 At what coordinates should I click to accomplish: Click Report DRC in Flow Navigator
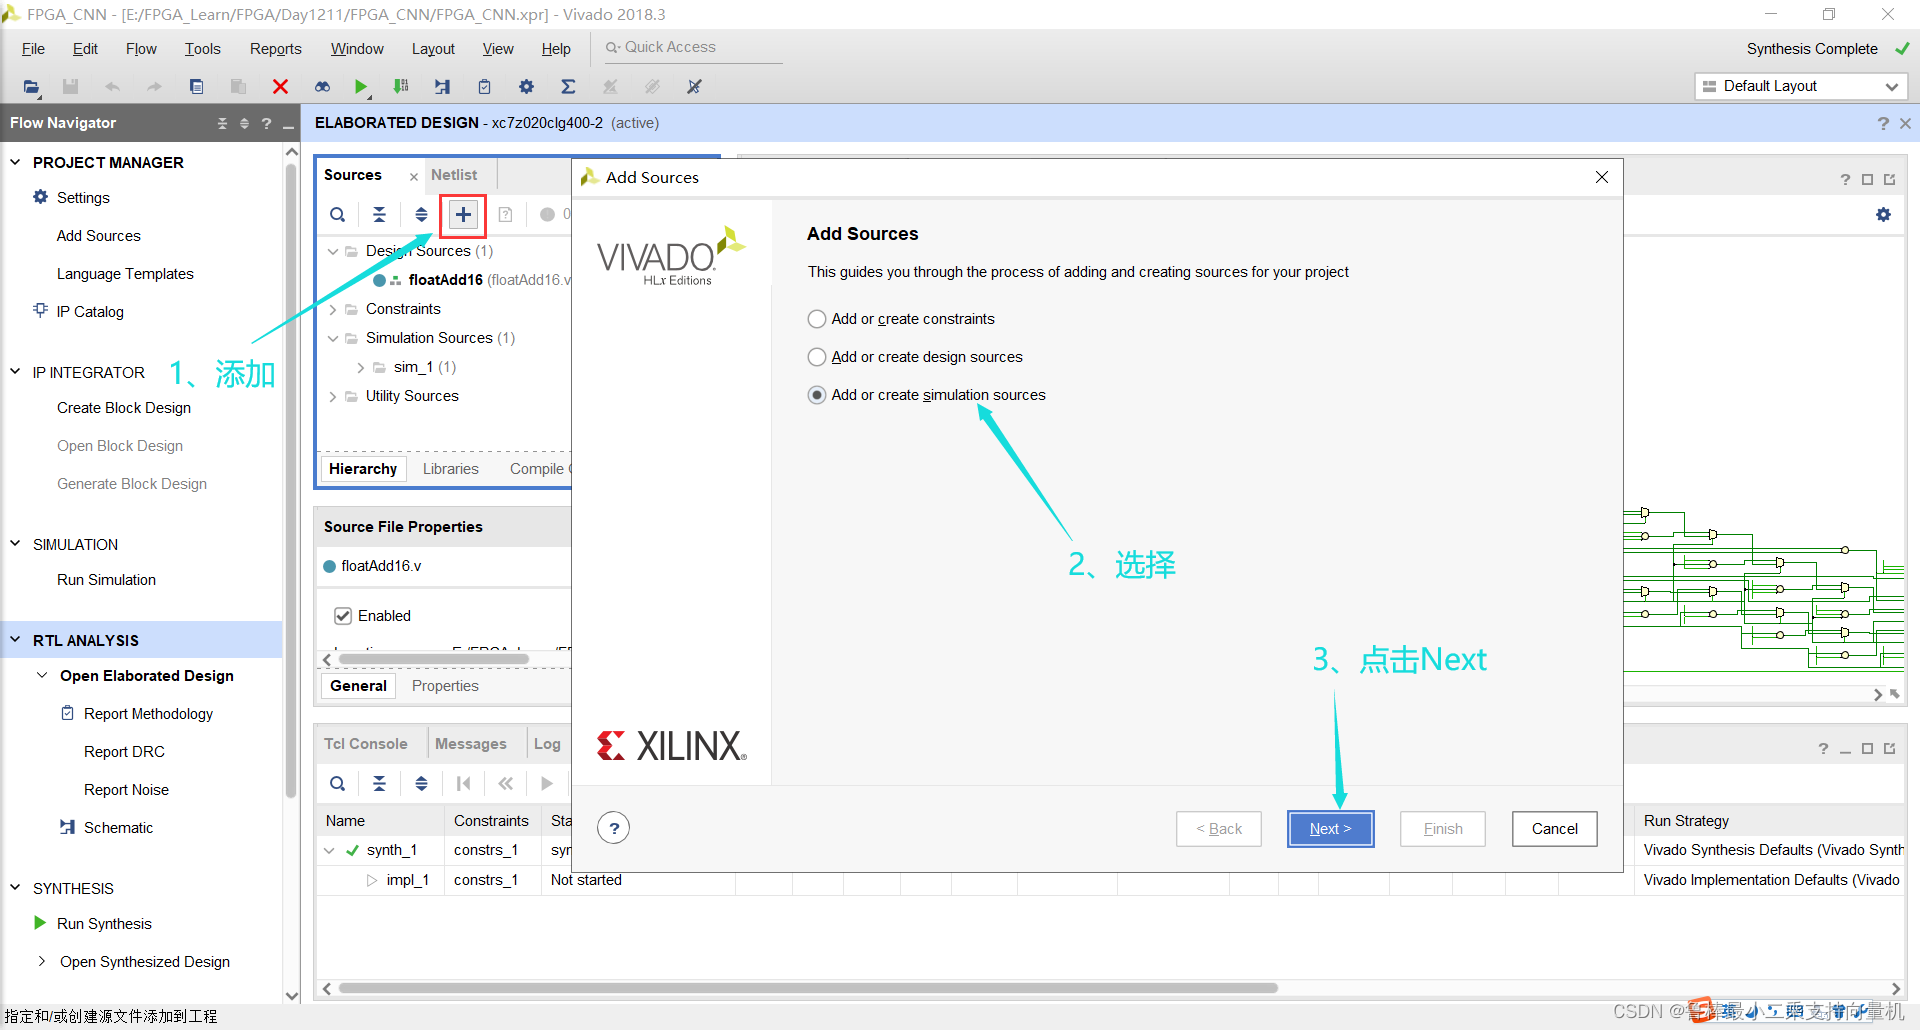[x=124, y=752]
